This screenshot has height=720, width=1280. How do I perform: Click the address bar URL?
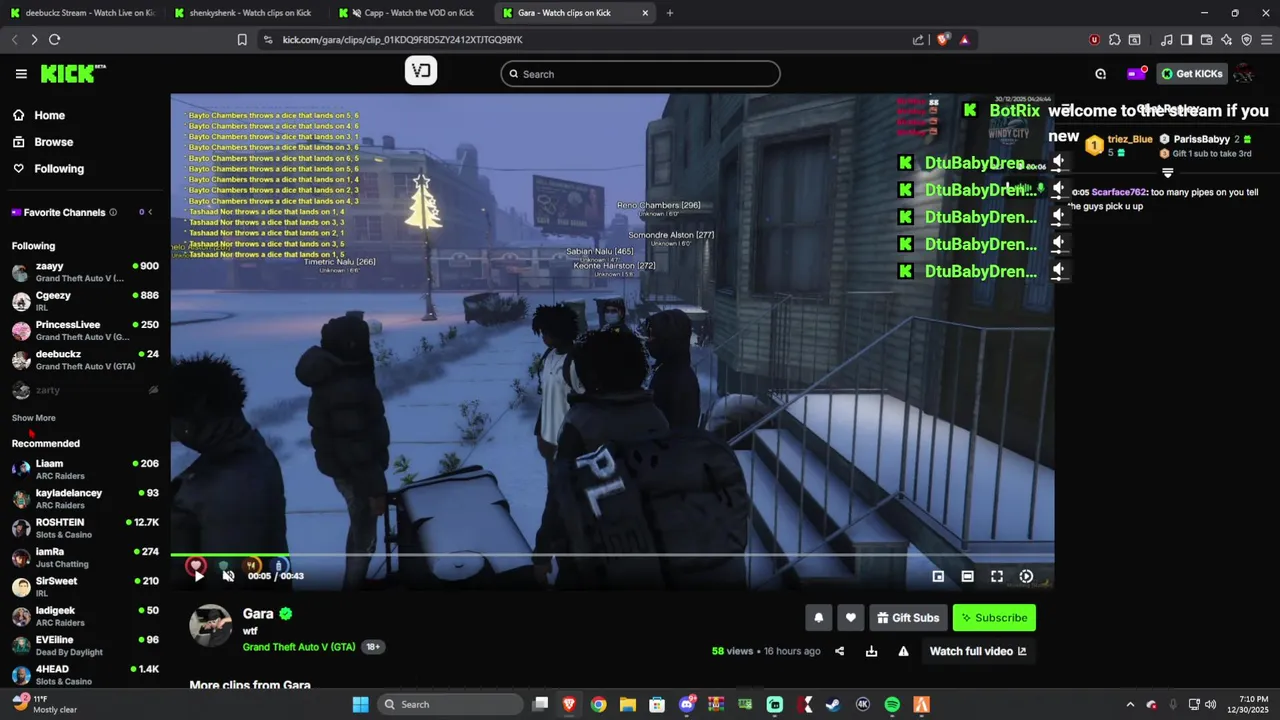tap(402, 40)
